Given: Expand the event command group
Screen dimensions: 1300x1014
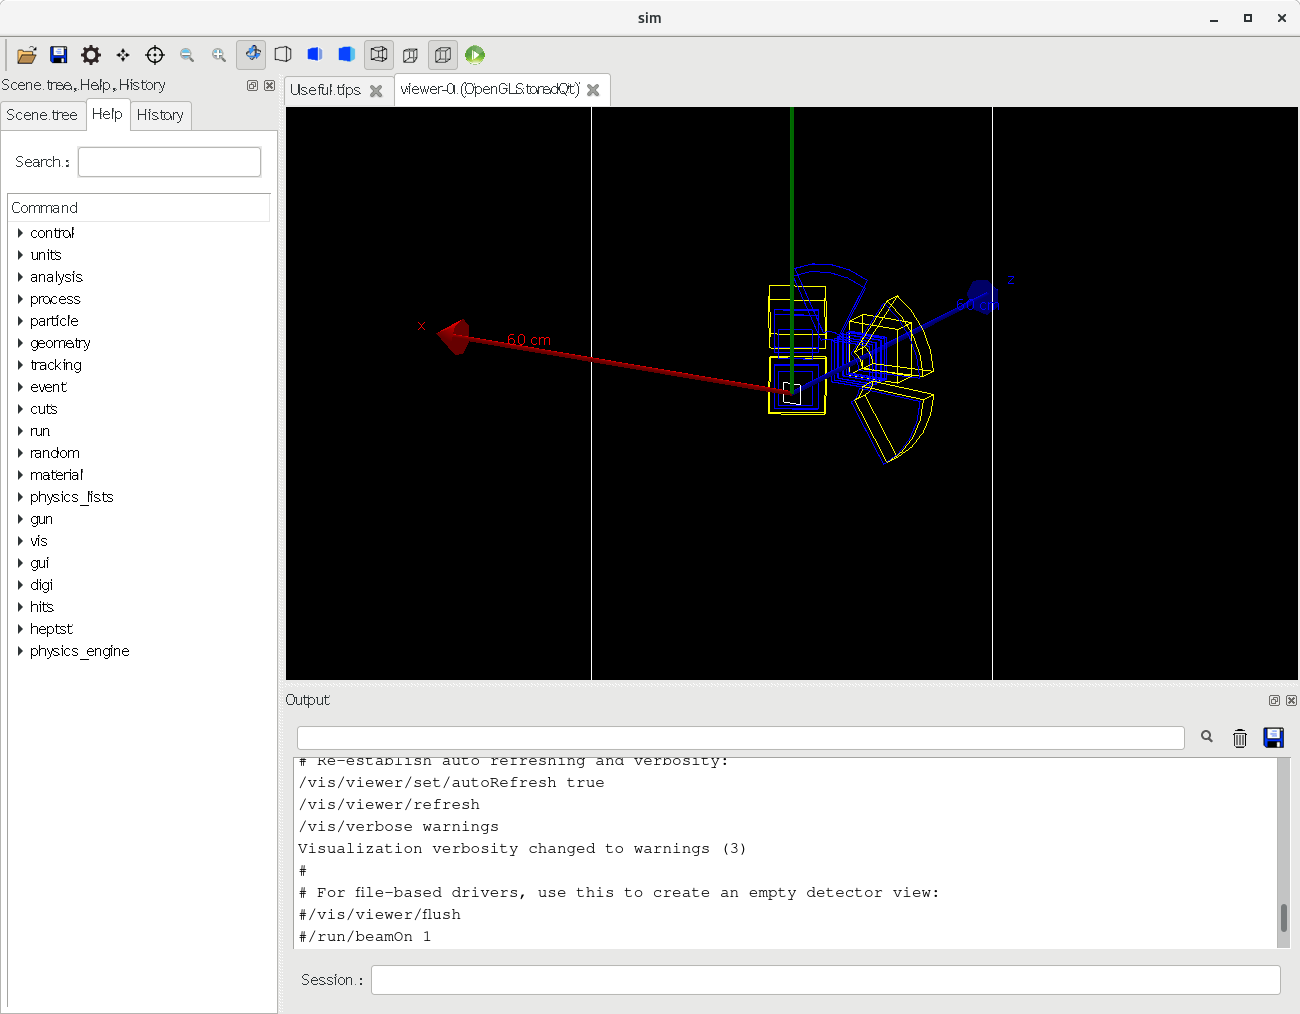Looking at the screenshot, I should point(20,387).
